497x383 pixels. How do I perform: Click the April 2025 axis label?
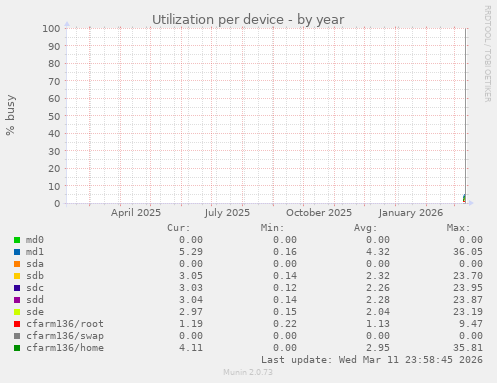[x=136, y=213]
